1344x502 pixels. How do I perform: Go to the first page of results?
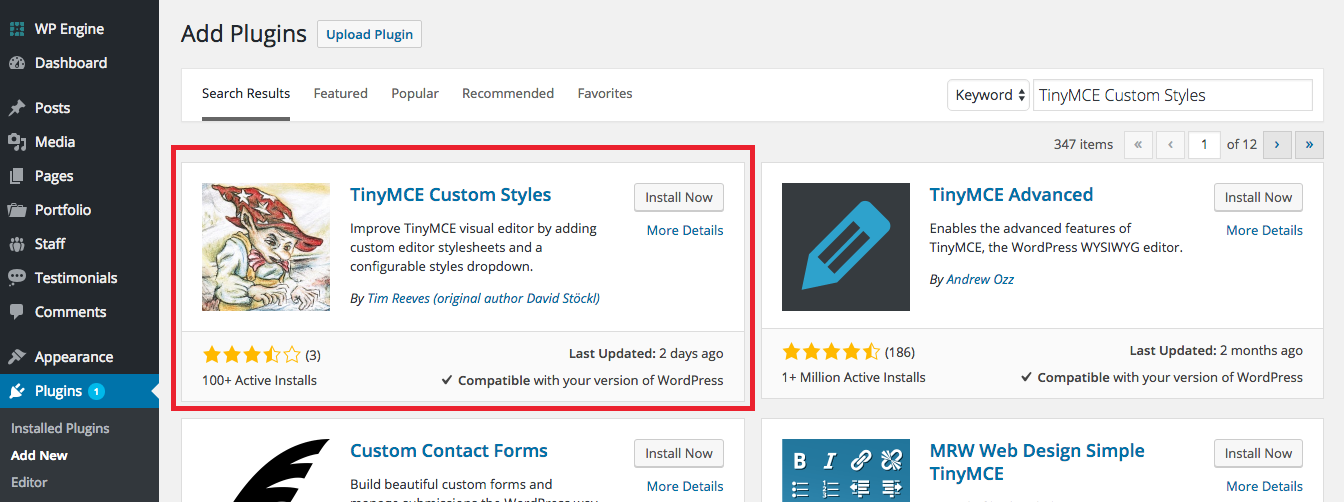1138,144
